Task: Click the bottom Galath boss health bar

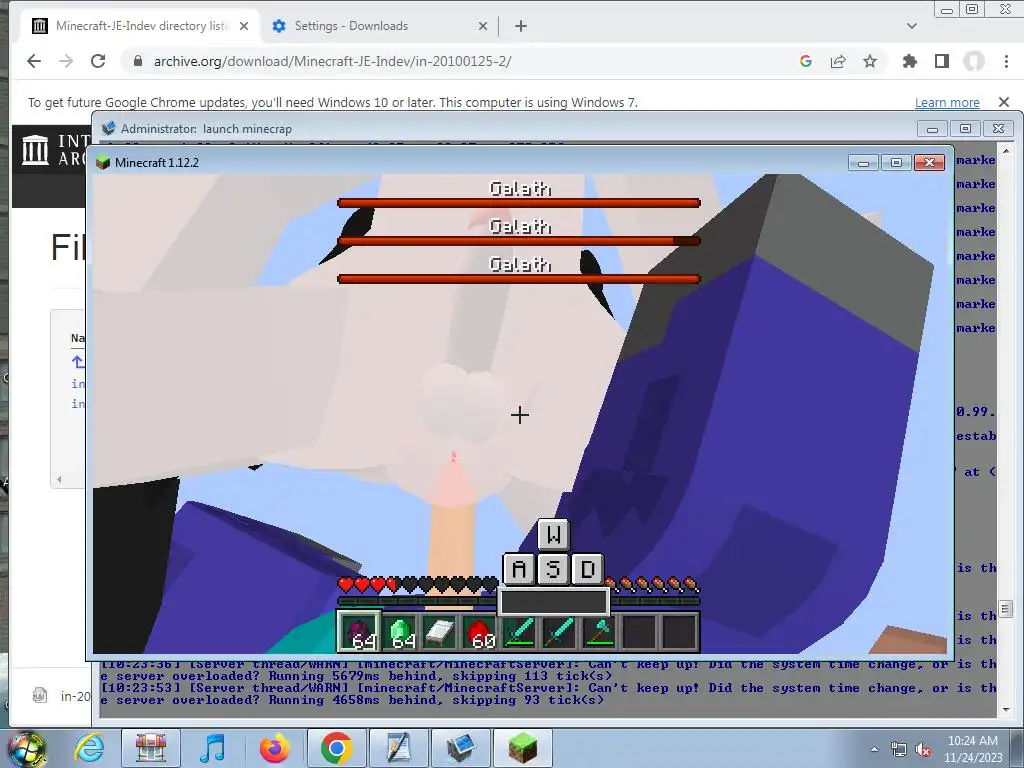Action: (519, 279)
